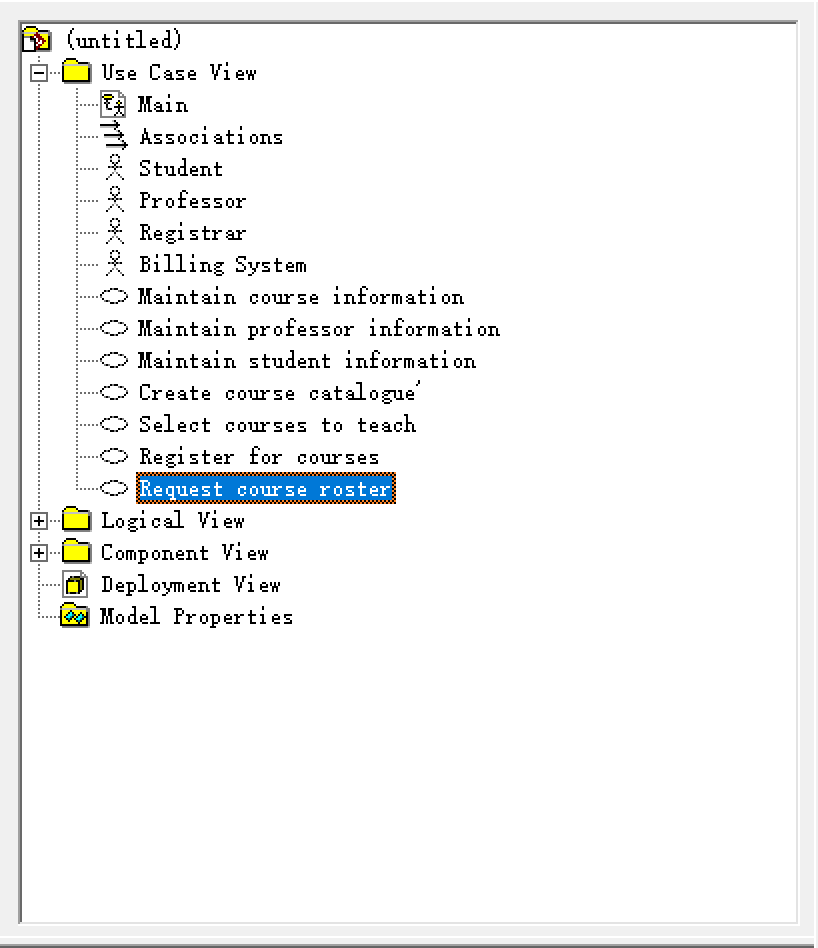818x948 pixels.
Task: Click the Register for courses oval icon
Action: (x=116, y=457)
